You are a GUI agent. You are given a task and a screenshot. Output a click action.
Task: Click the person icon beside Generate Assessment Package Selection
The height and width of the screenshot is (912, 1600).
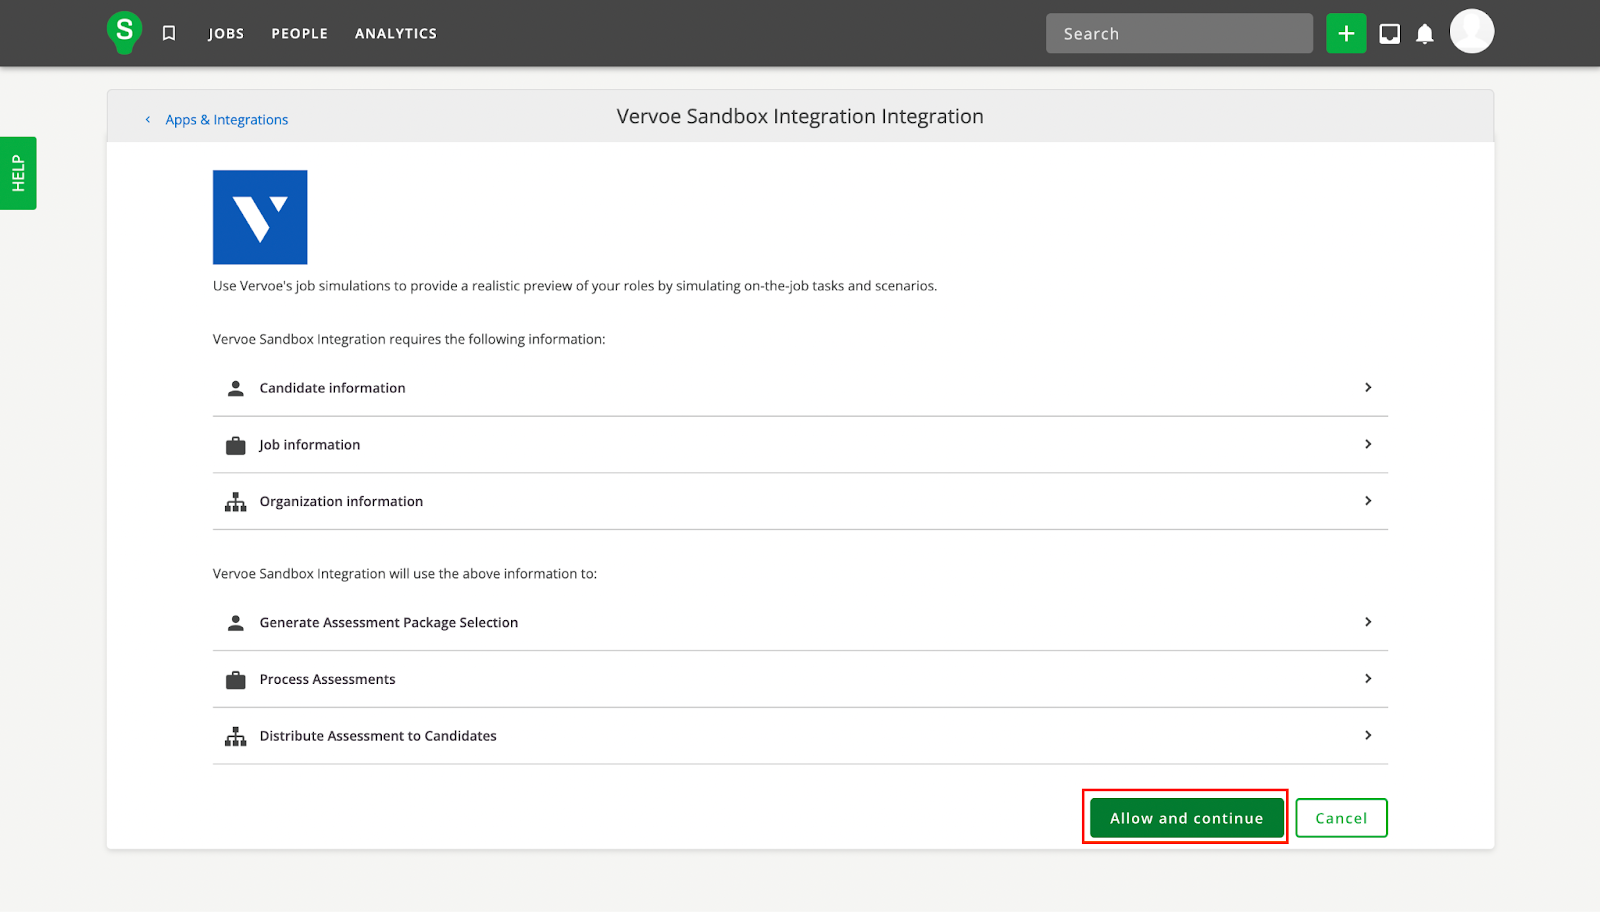236,623
